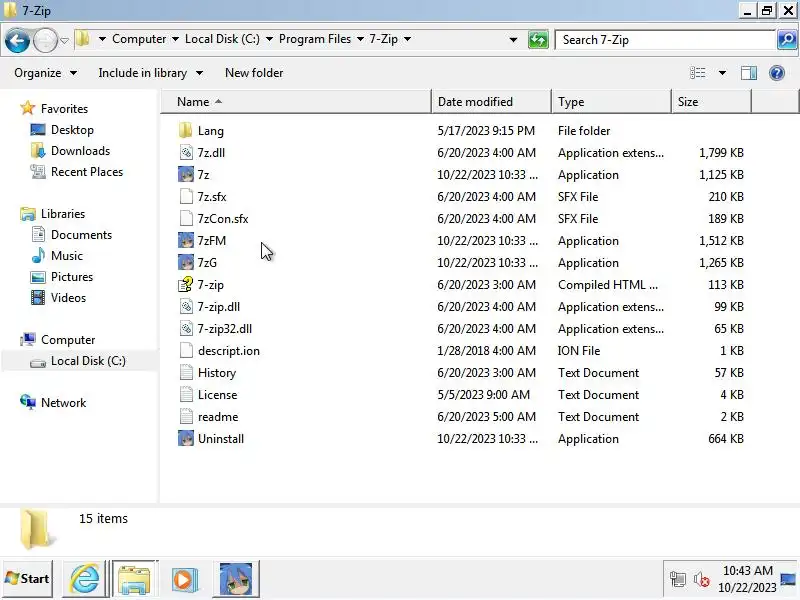Viewport: 800px width, 600px height.
Task: Open Local Disk (C:) breadcrumb dropdown arrow
Action: point(269,39)
